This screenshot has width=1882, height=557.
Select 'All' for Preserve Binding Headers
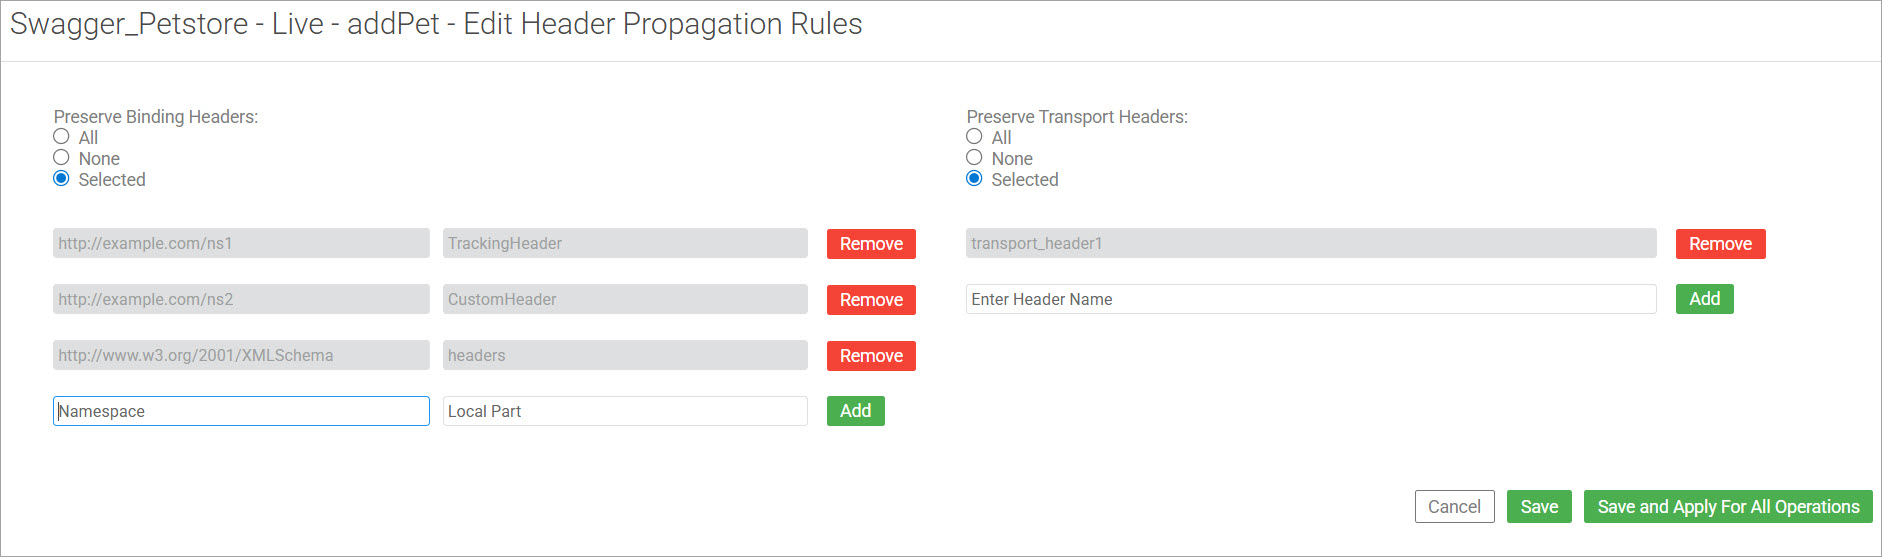(x=62, y=137)
